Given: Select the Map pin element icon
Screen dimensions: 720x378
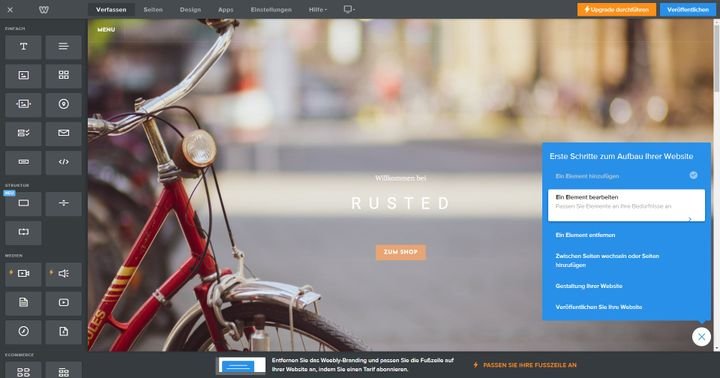Looking at the screenshot, I should 63,105.
